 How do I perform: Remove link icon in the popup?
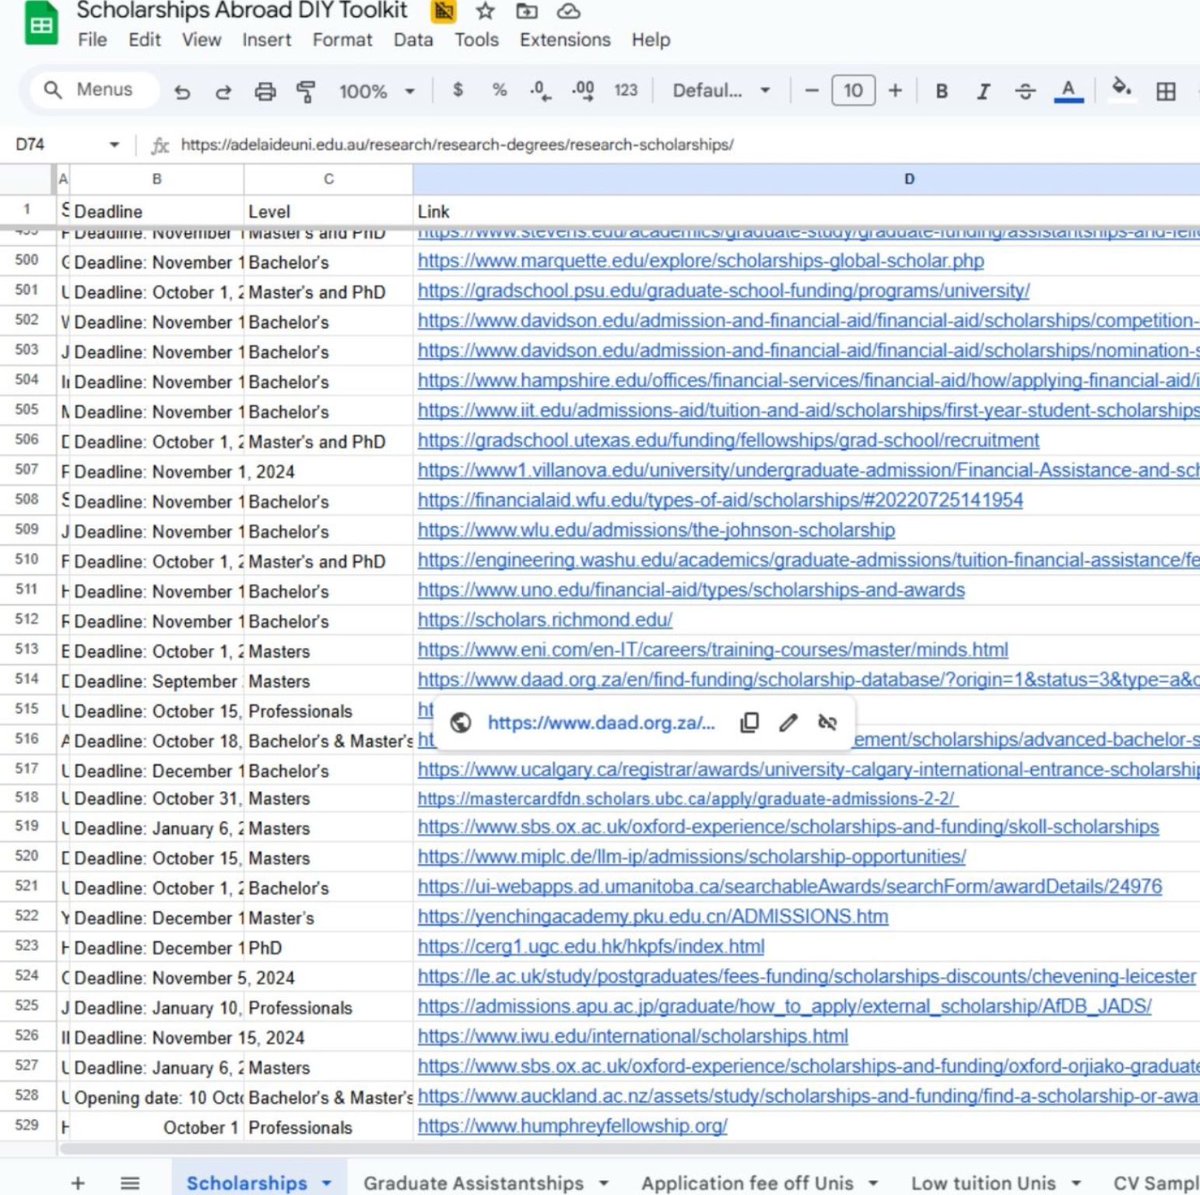[x=827, y=722]
